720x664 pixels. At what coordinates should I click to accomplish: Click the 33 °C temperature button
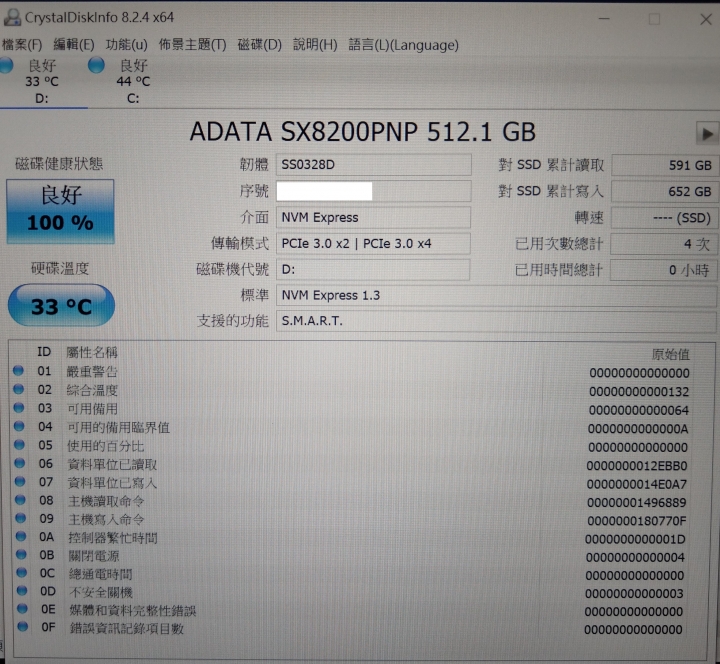[x=61, y=305]
